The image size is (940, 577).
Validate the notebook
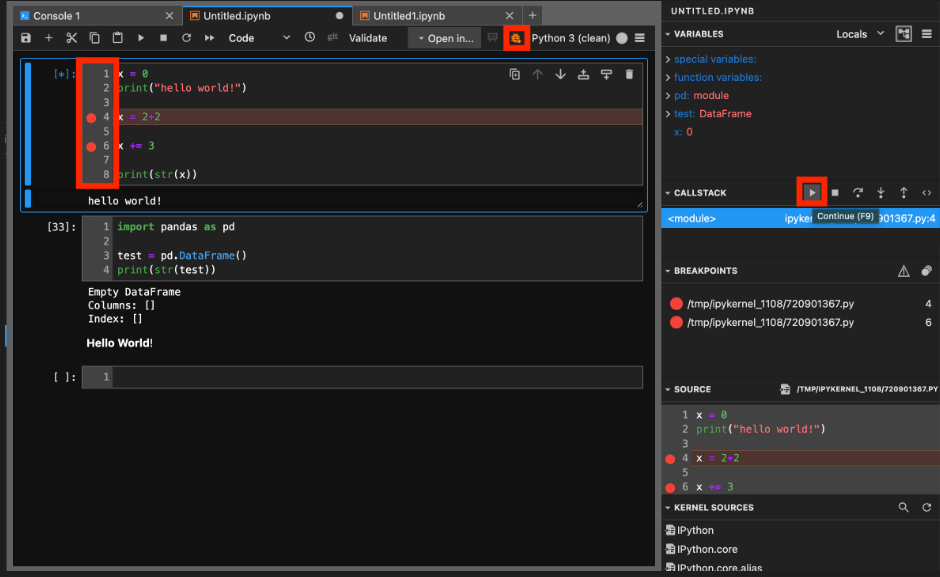[367, 38]
